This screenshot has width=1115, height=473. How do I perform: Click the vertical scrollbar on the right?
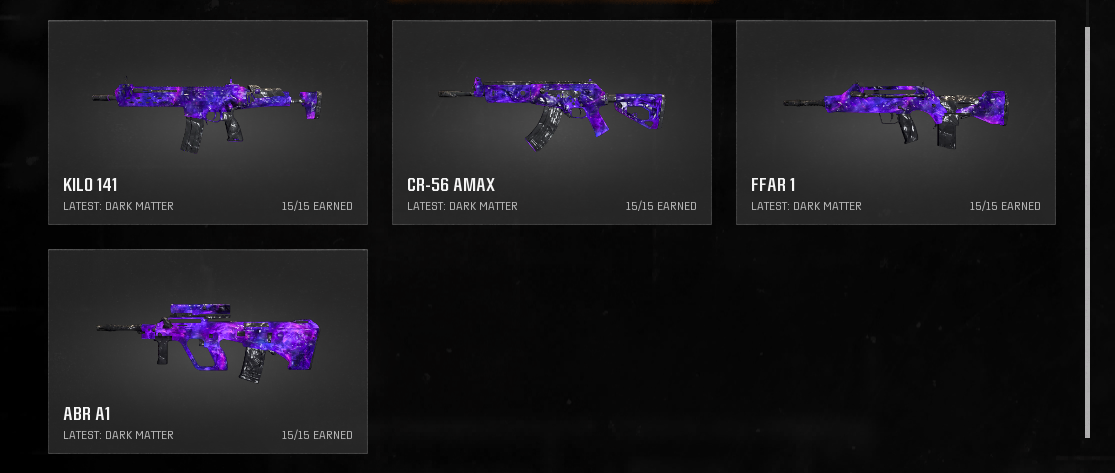(1087, 233)
